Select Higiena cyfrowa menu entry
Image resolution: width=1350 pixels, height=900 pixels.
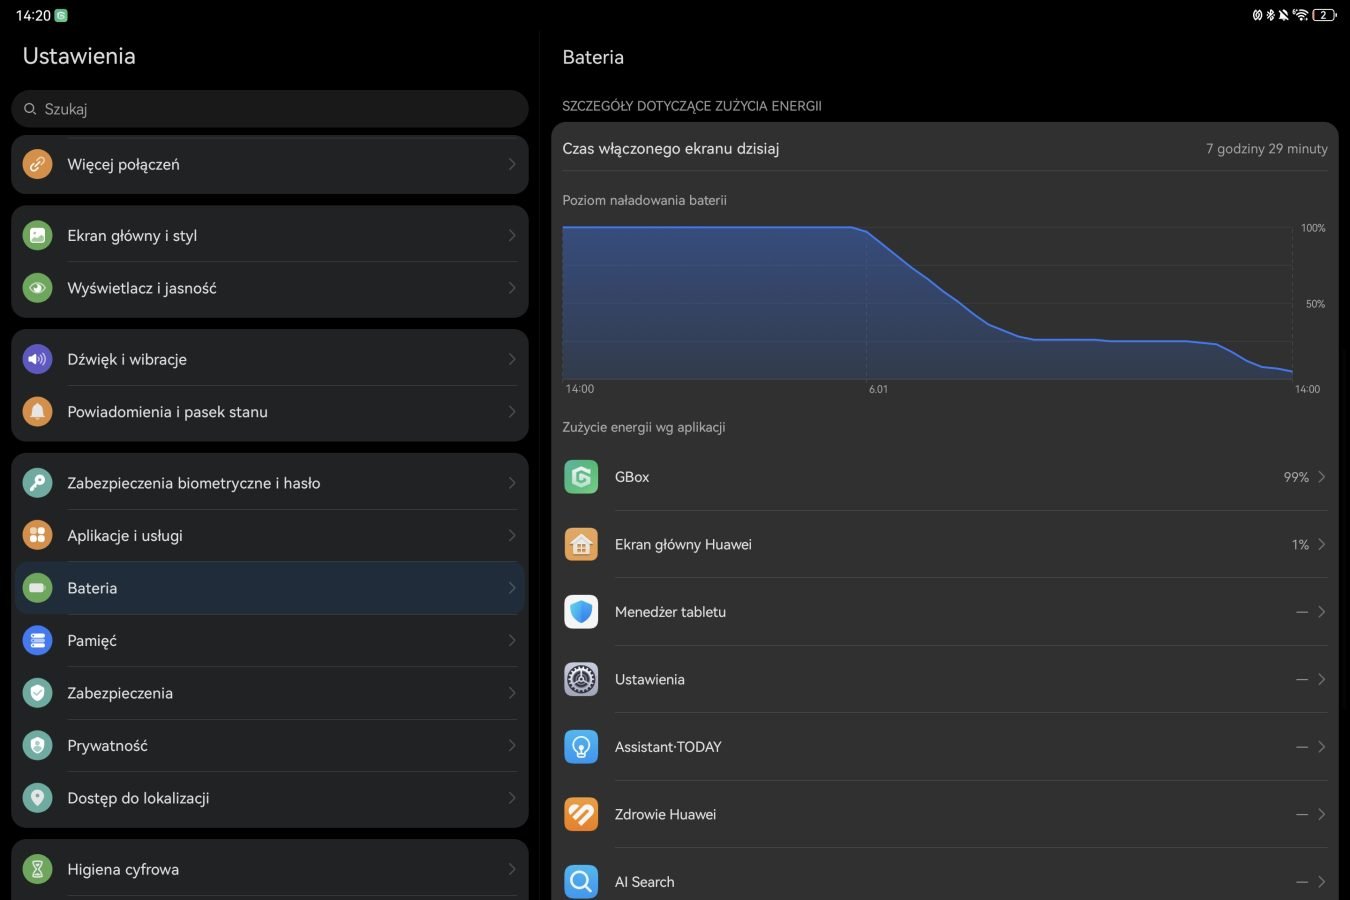coord(270,869)
